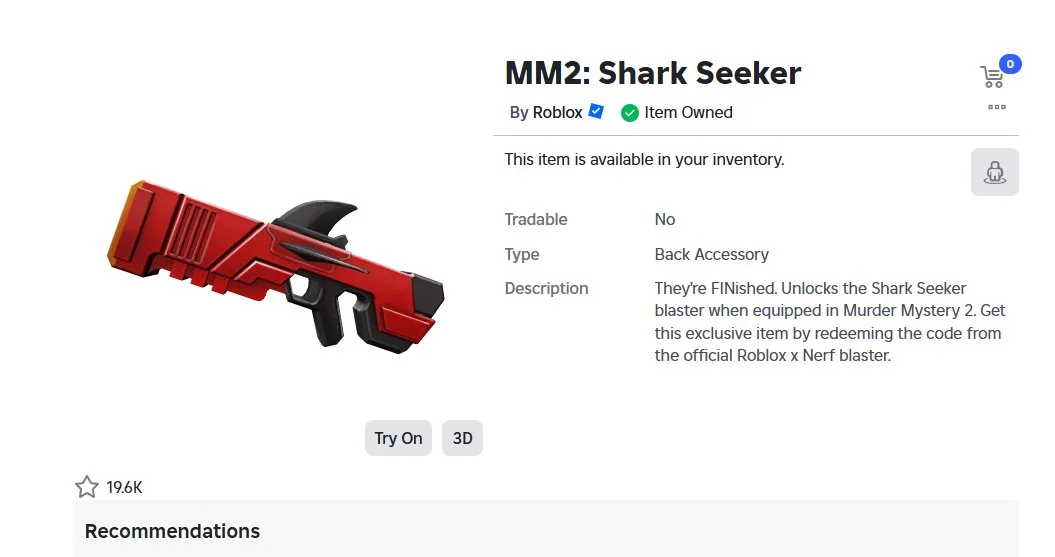Click the Tradable field label

pos(535,219)
